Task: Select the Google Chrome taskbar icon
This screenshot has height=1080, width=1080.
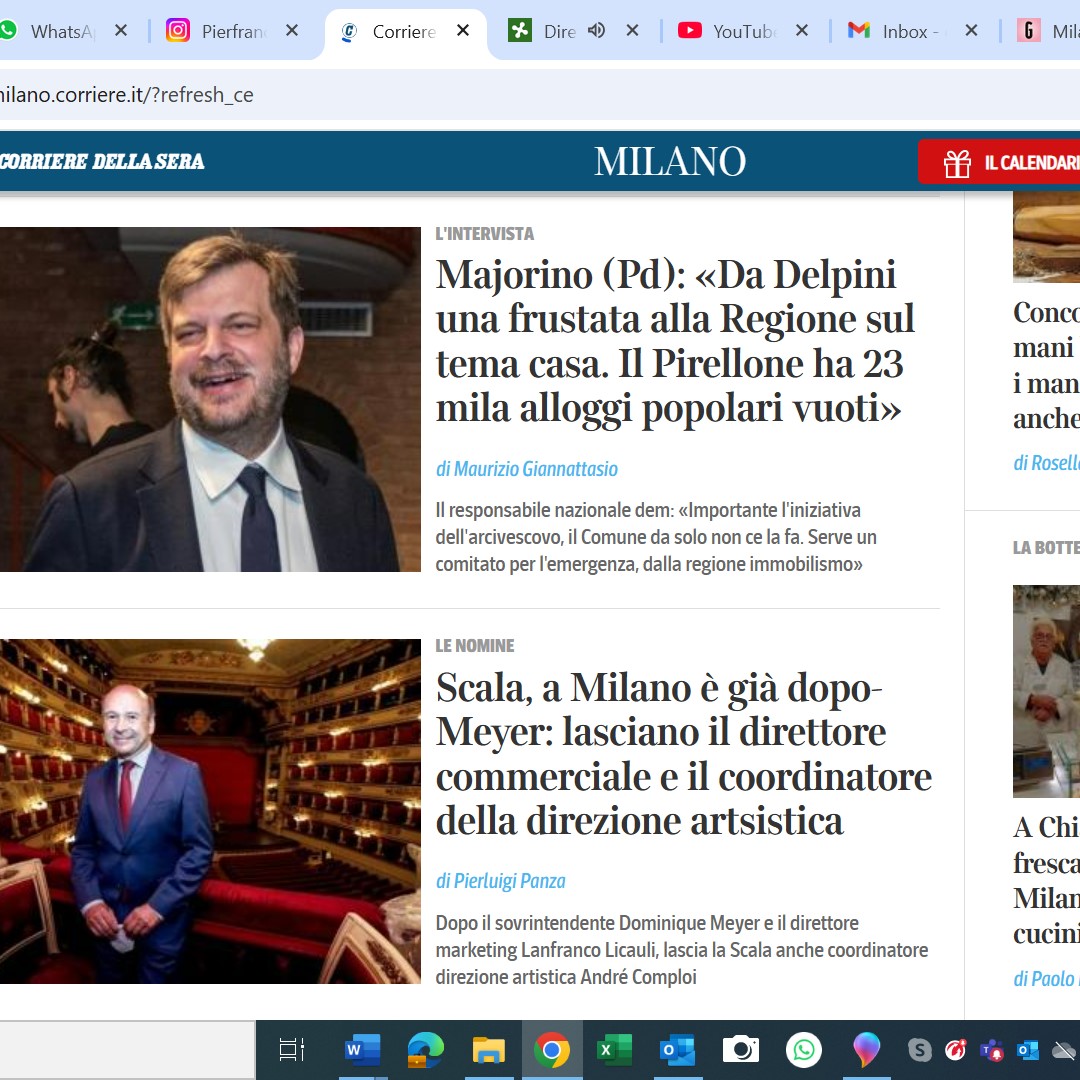Action: pos(552,1050)
